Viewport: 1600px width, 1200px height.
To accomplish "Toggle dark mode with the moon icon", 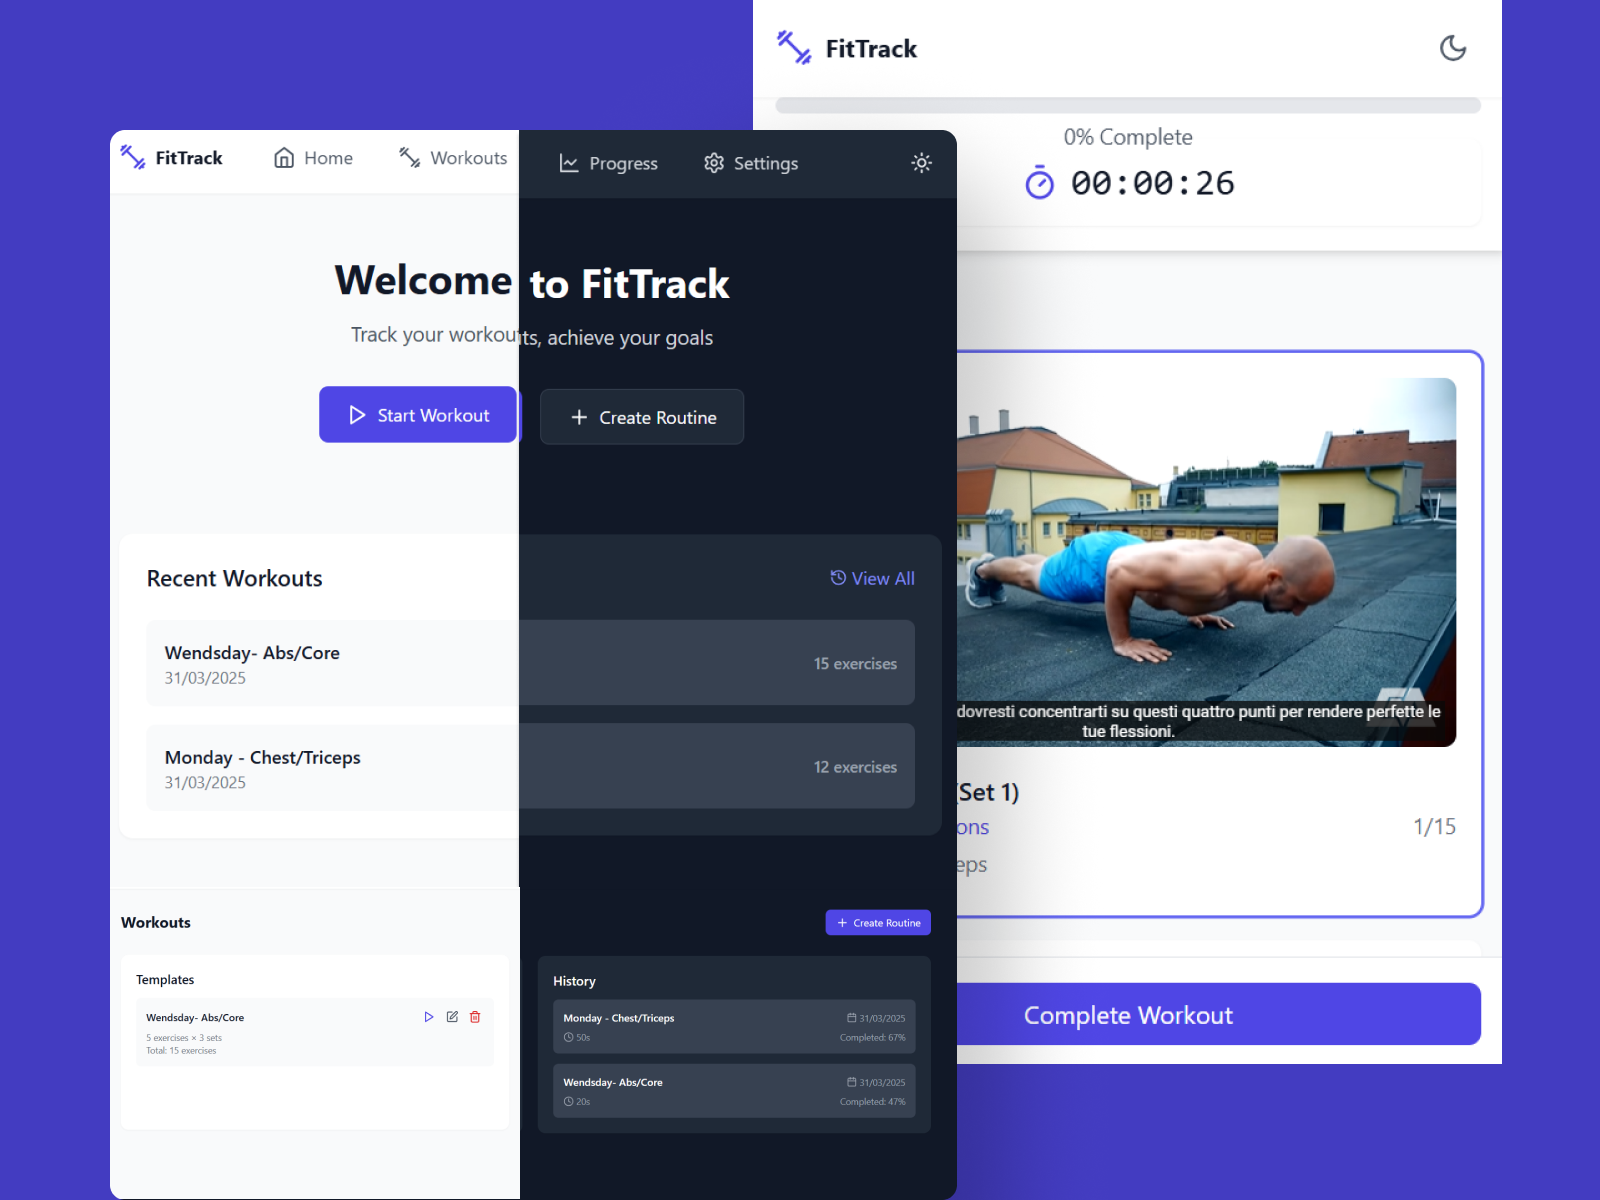I will coord(1452,48).
